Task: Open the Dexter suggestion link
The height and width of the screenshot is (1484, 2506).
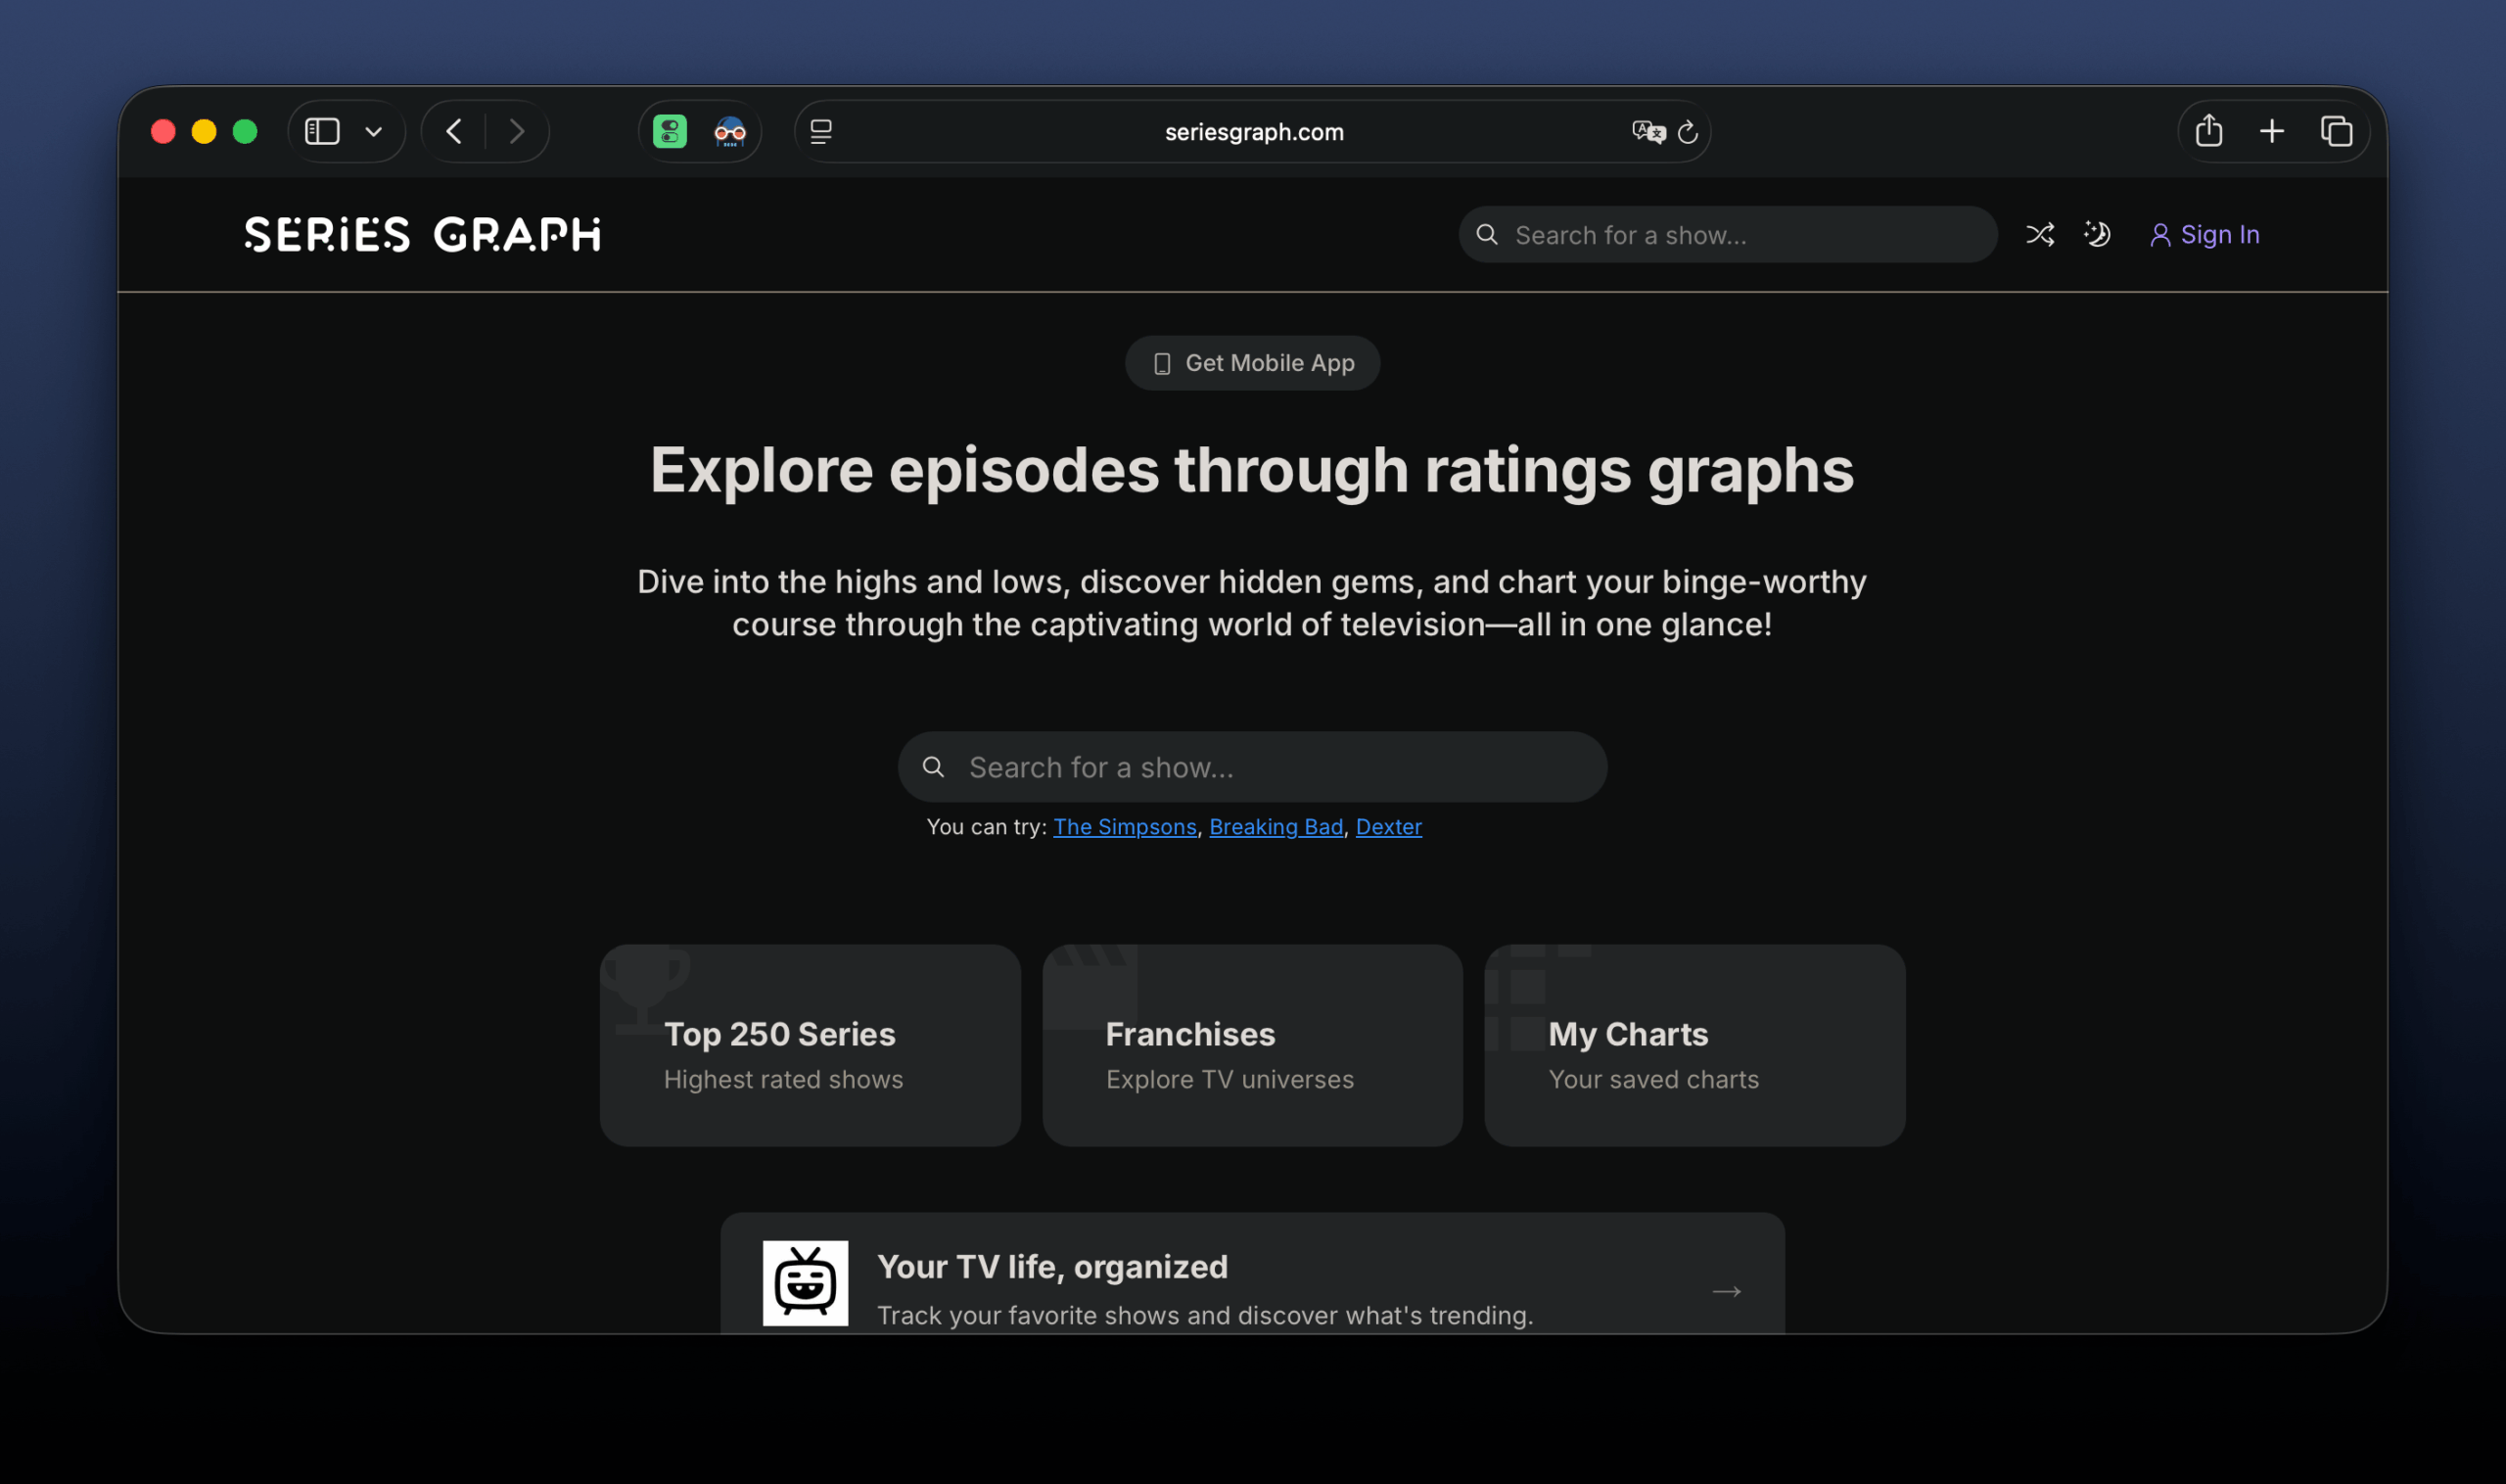Action: click(1388, 827)
